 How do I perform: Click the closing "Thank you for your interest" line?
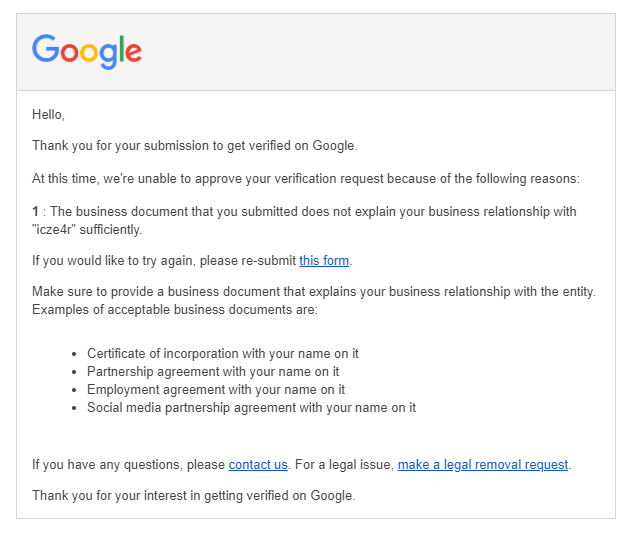pyautogui.click(x=194, y=496)
